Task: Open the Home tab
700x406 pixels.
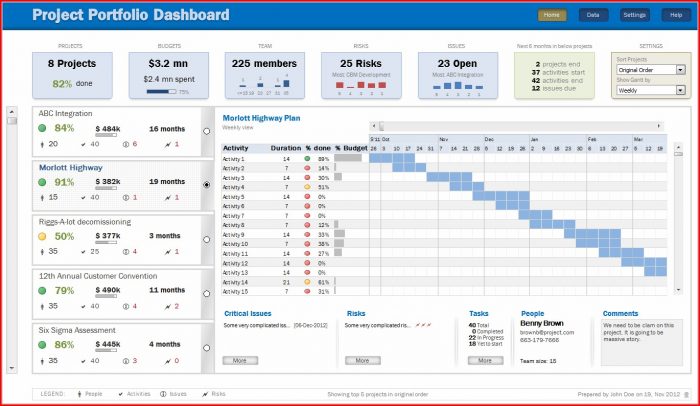Action: (552, 15)
